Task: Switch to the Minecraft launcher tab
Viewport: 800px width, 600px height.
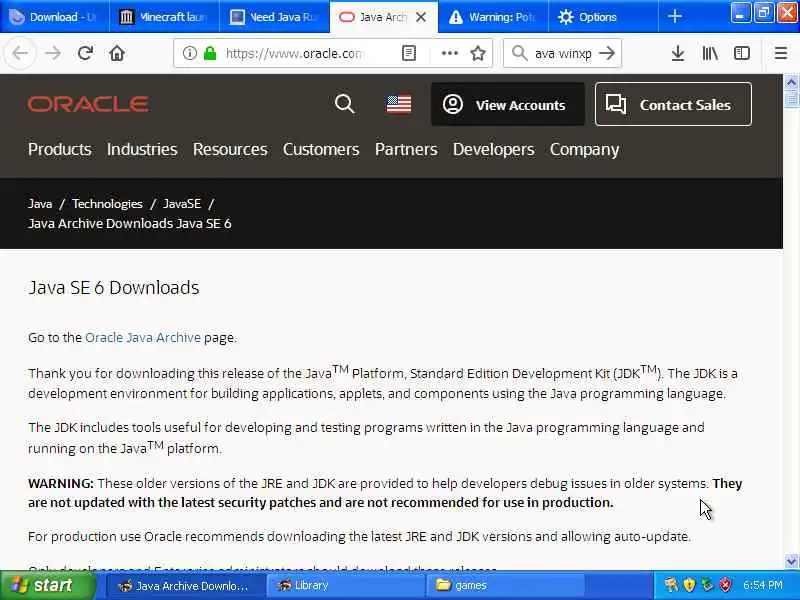Action: point(164,17)
